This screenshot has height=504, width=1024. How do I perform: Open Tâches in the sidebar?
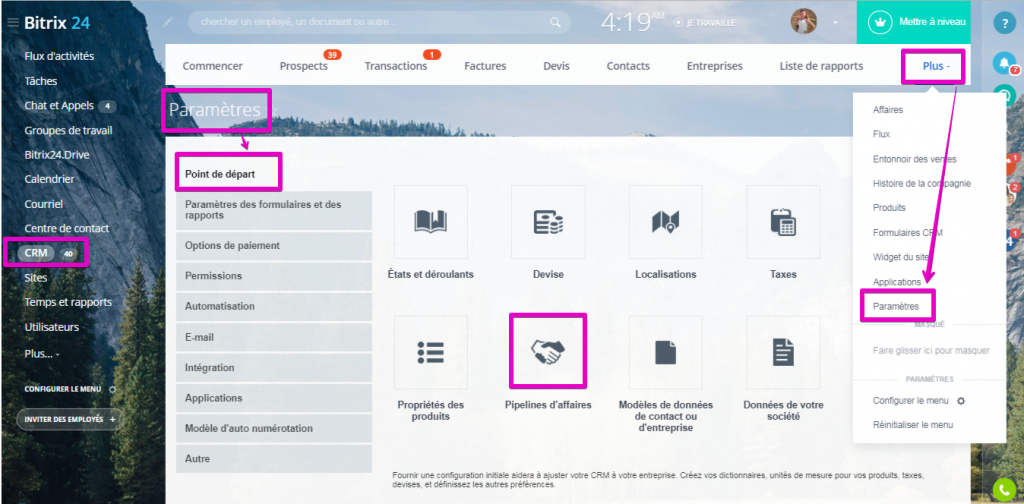pos(40,81)
